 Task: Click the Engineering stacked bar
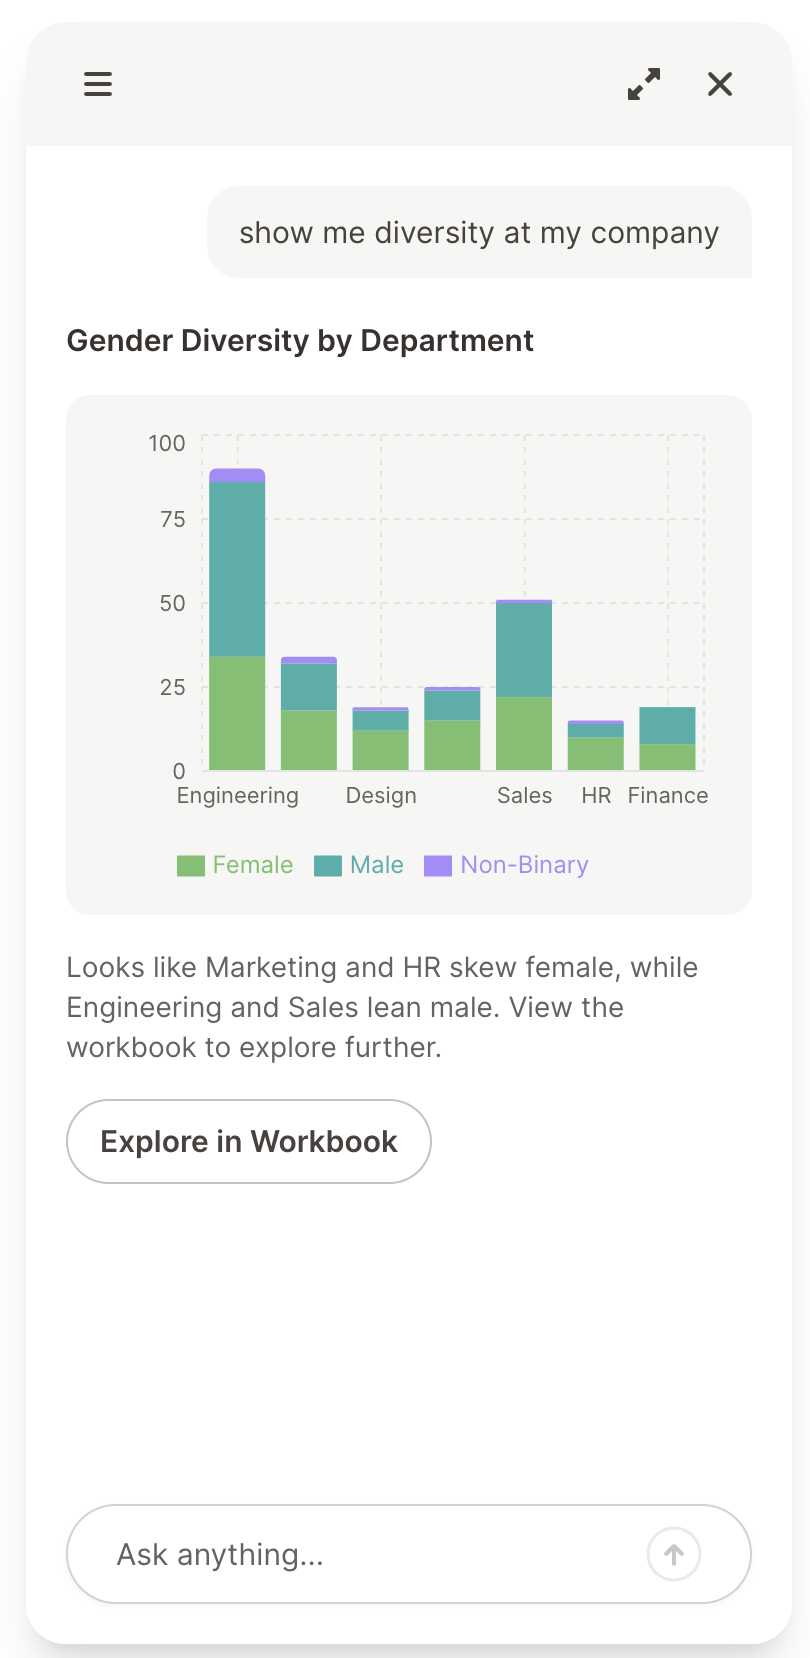point(237,620)
